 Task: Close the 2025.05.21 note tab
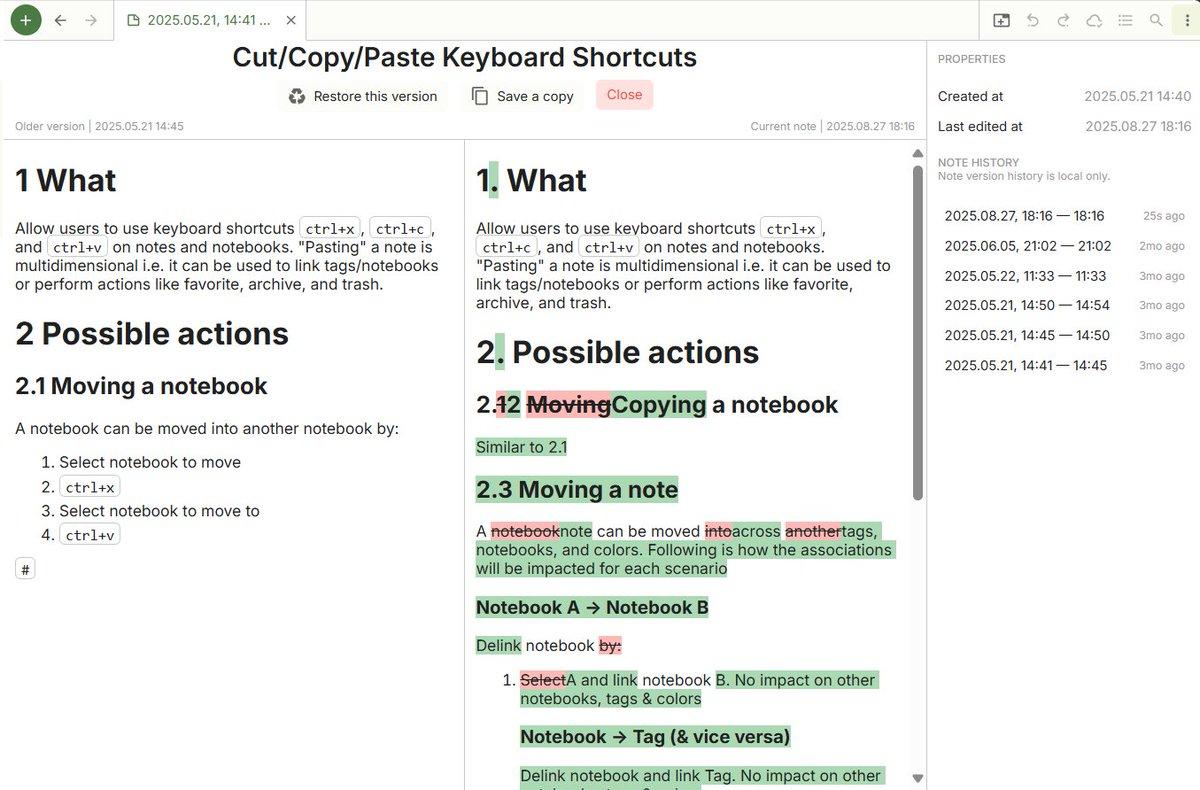[x=290, y=20]
